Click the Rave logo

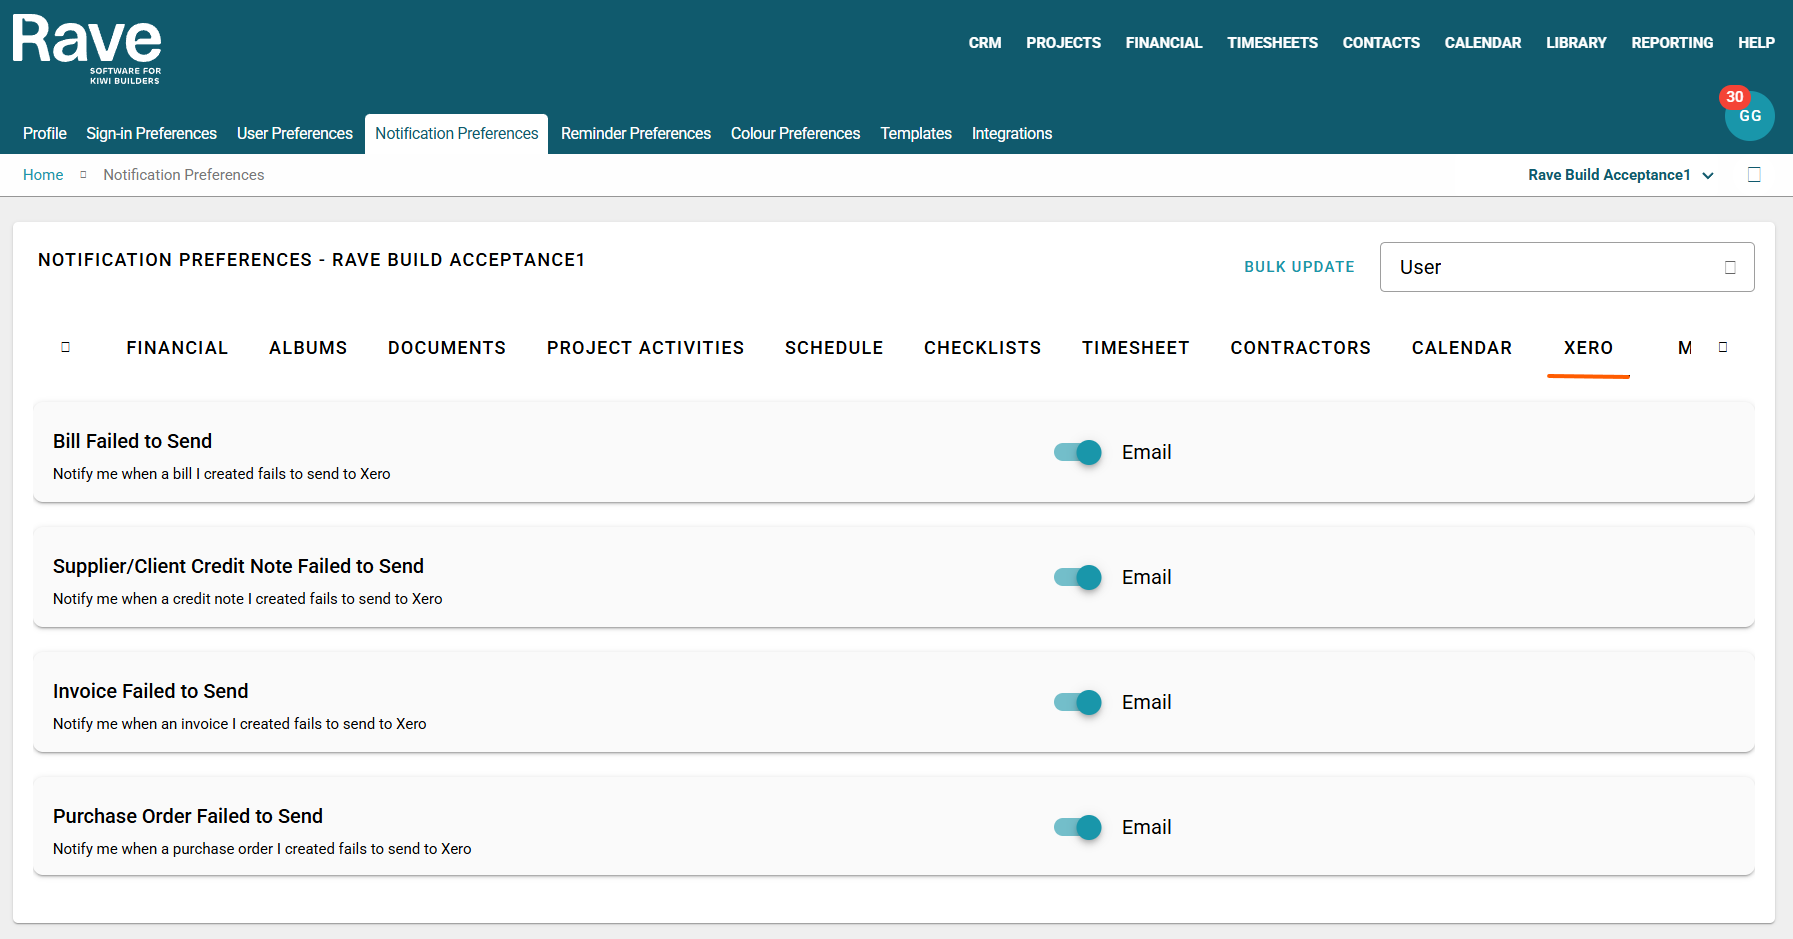pyautogui.click(x=87, y=49)
